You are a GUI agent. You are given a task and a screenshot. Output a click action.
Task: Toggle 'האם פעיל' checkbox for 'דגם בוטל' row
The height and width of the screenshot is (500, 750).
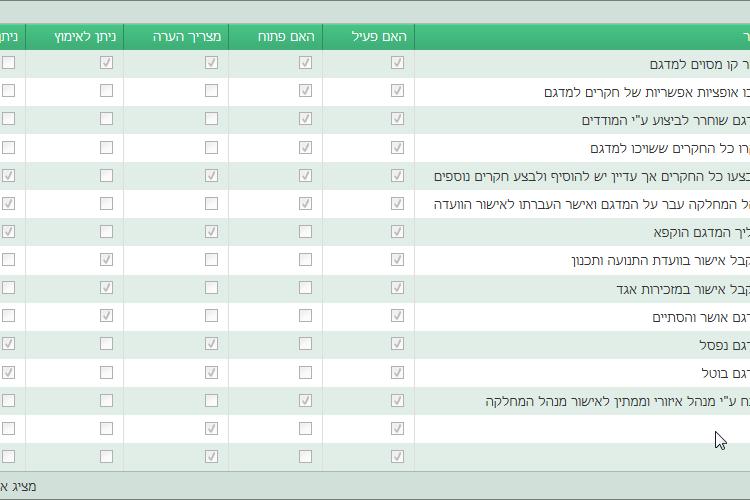[x=397, y=372]
